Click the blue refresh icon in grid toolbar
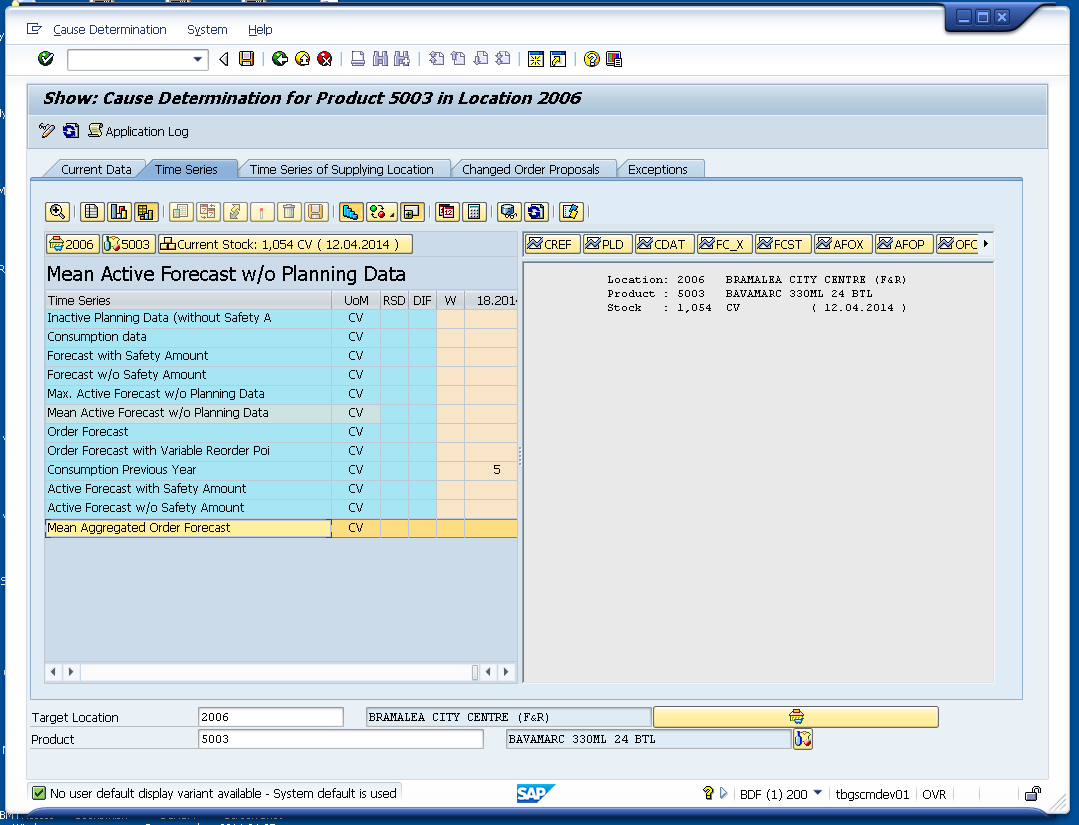1079x825 pixels. tap(535, 212)
